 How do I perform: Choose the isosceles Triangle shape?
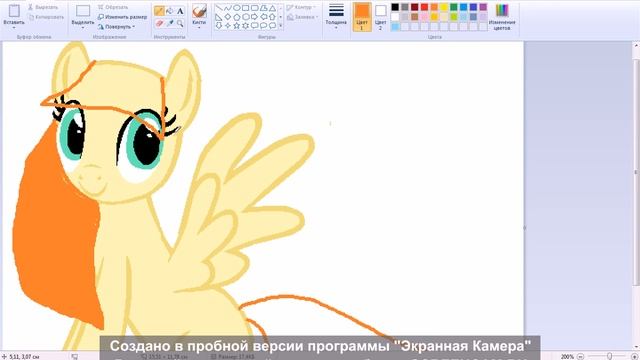[x=273, y=8]
